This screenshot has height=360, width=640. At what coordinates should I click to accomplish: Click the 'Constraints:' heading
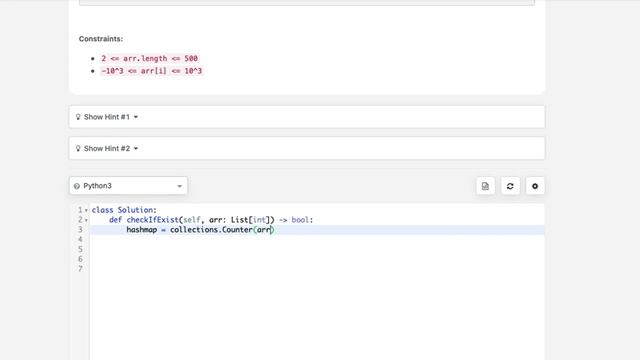[x=101, y=39]
